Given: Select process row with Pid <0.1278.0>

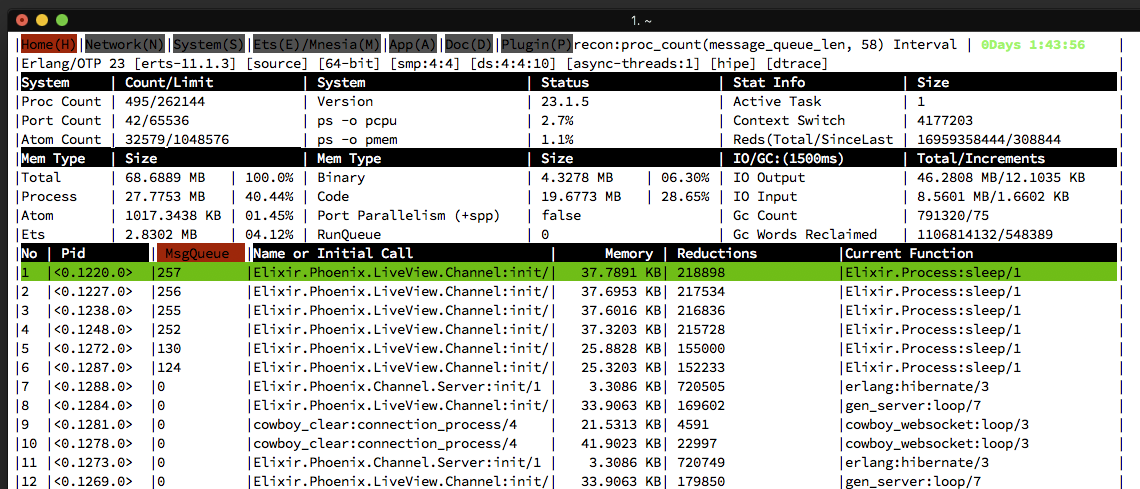Looking at the screenshot, I should tap(570, 443).
